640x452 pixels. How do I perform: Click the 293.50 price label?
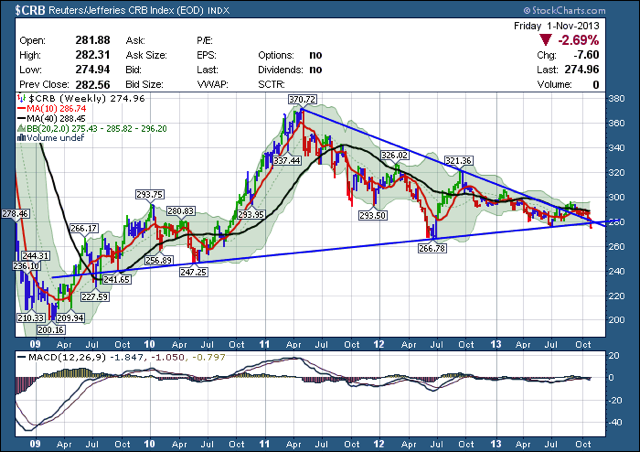click(373, 215)
